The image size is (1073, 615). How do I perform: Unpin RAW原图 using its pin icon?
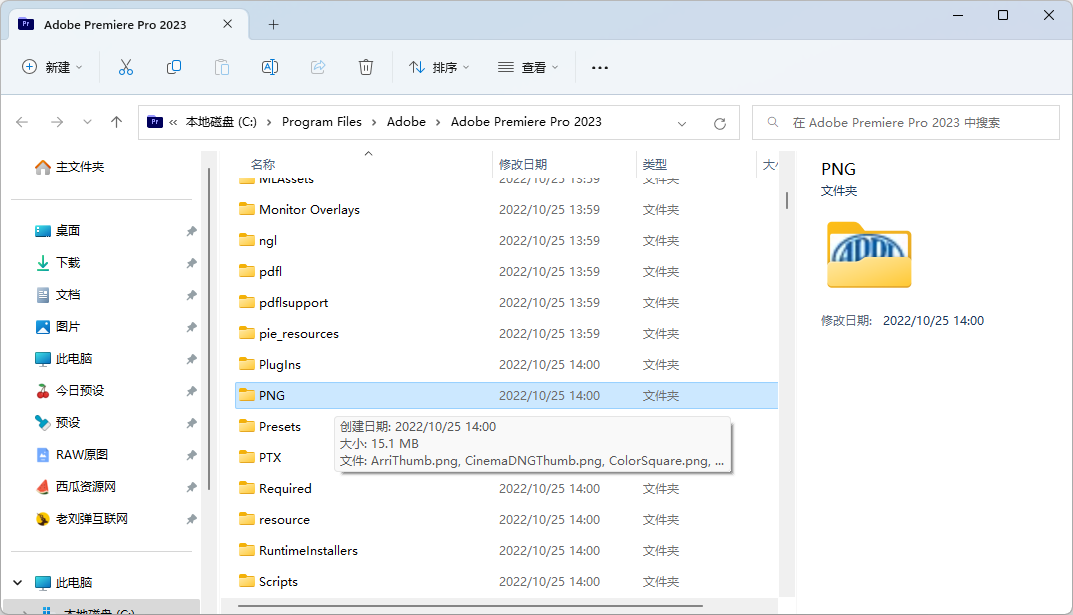[x=192, y=456]
